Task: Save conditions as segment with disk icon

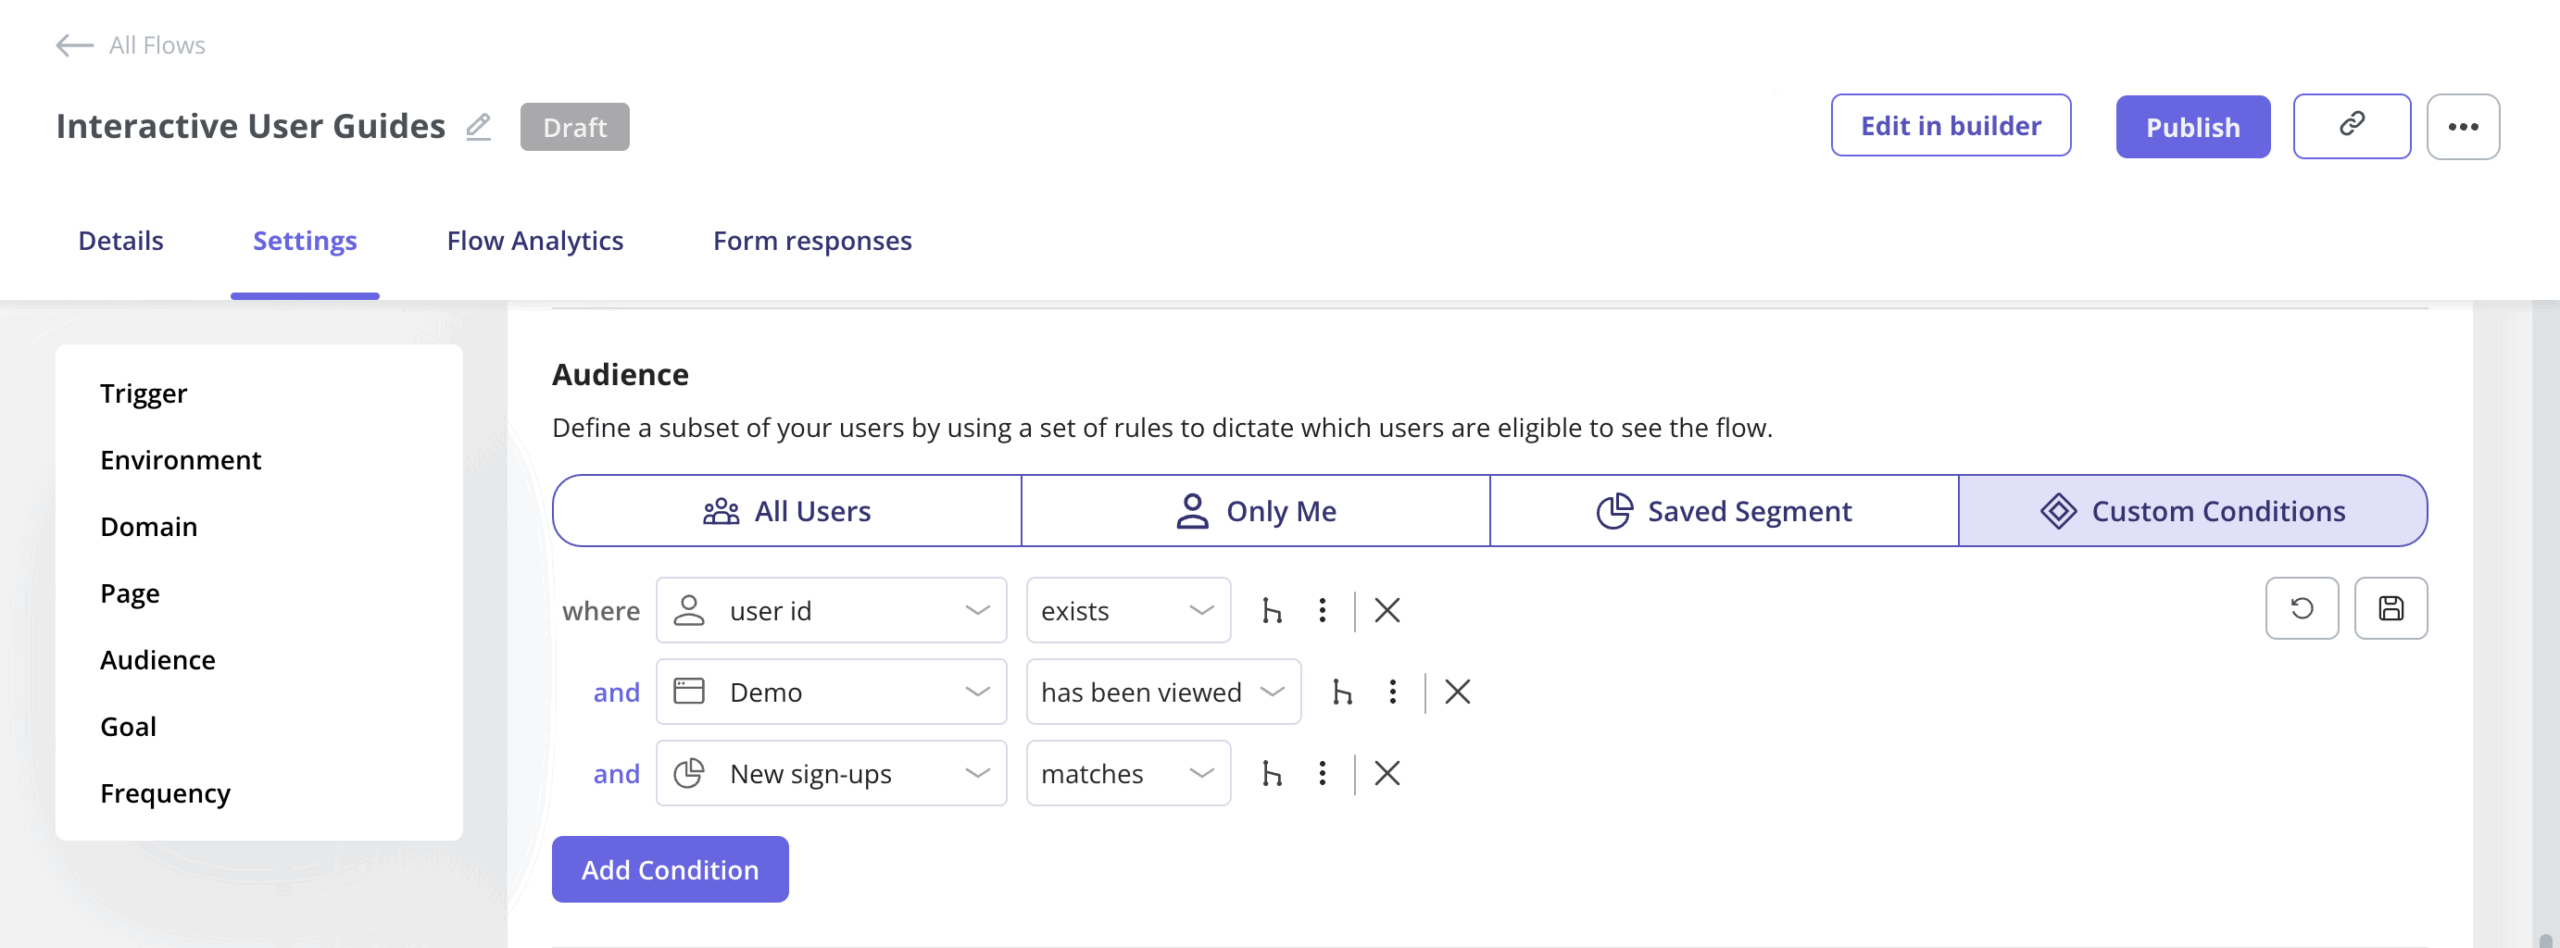Action: 2391,608
